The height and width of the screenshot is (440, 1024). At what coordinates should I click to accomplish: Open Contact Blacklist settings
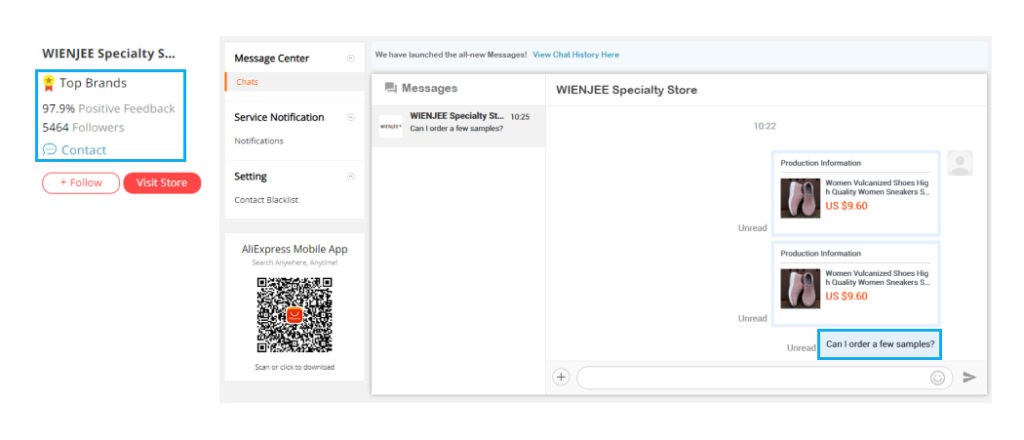tap(266, 200)
